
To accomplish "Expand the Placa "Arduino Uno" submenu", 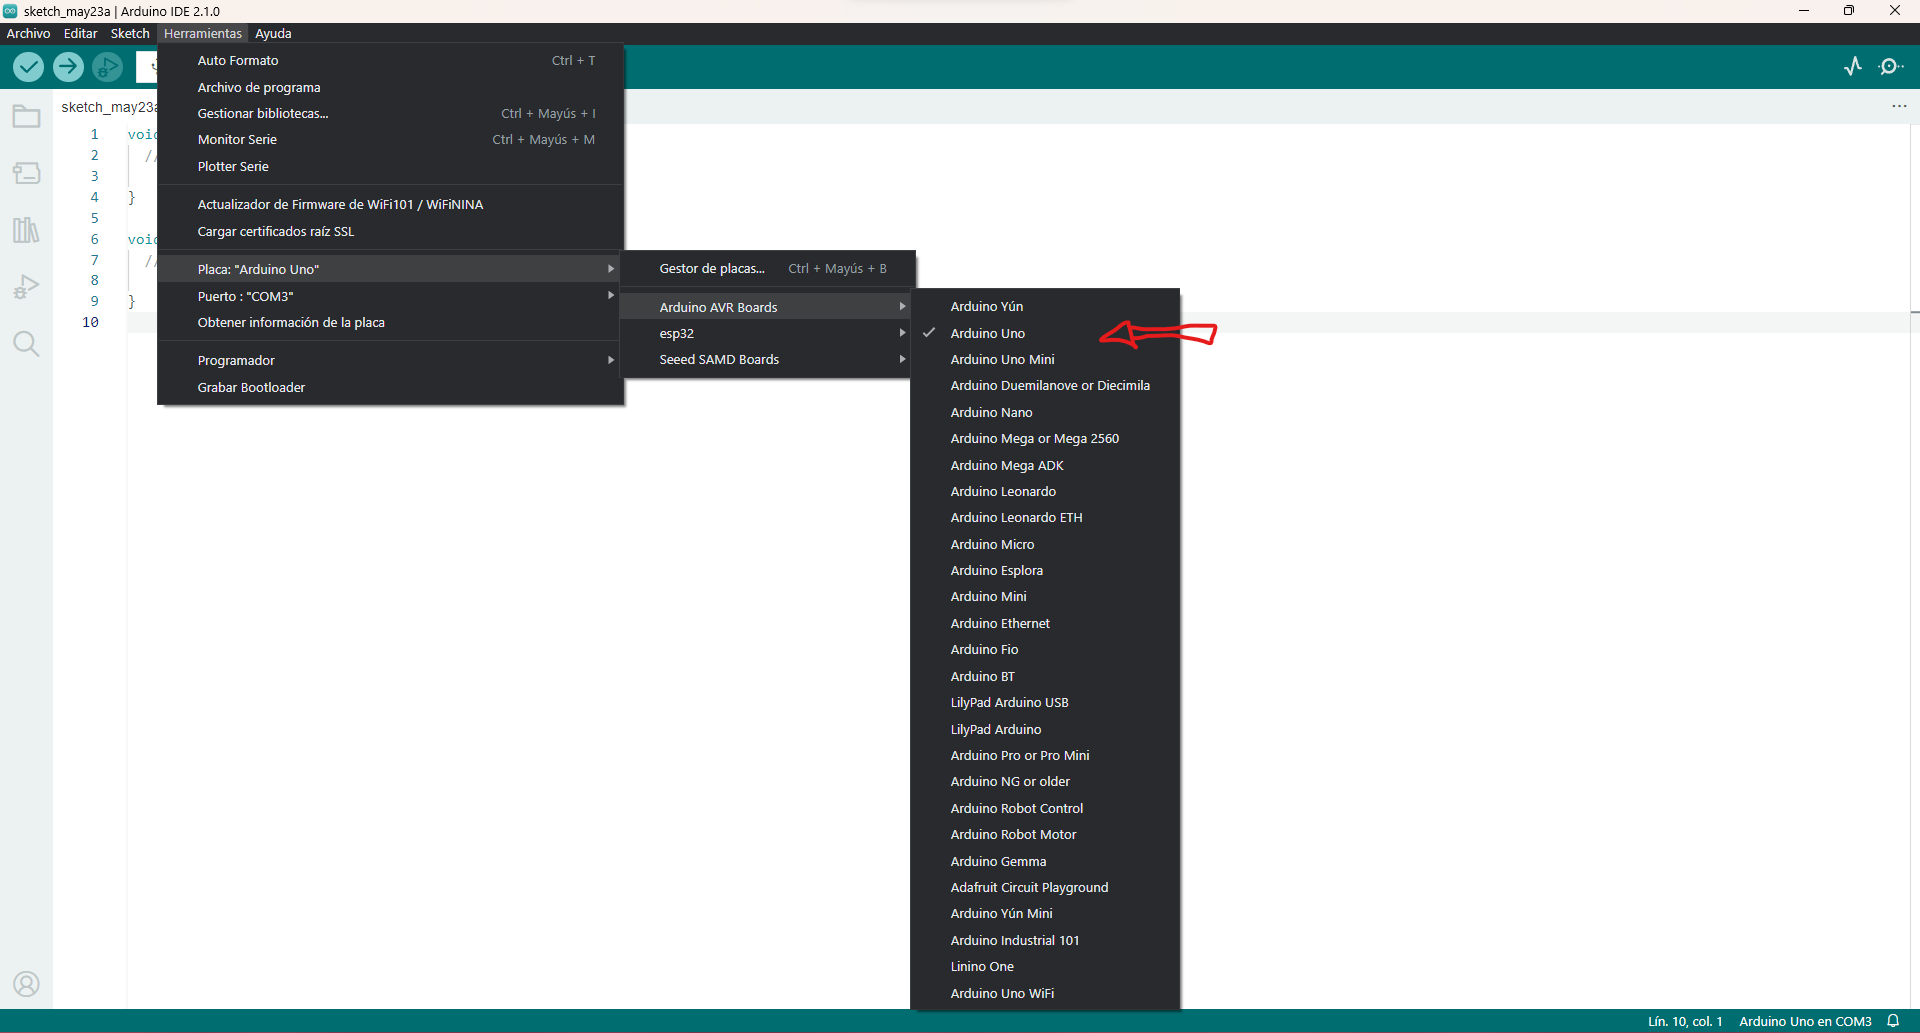I will tap(391, 269).
